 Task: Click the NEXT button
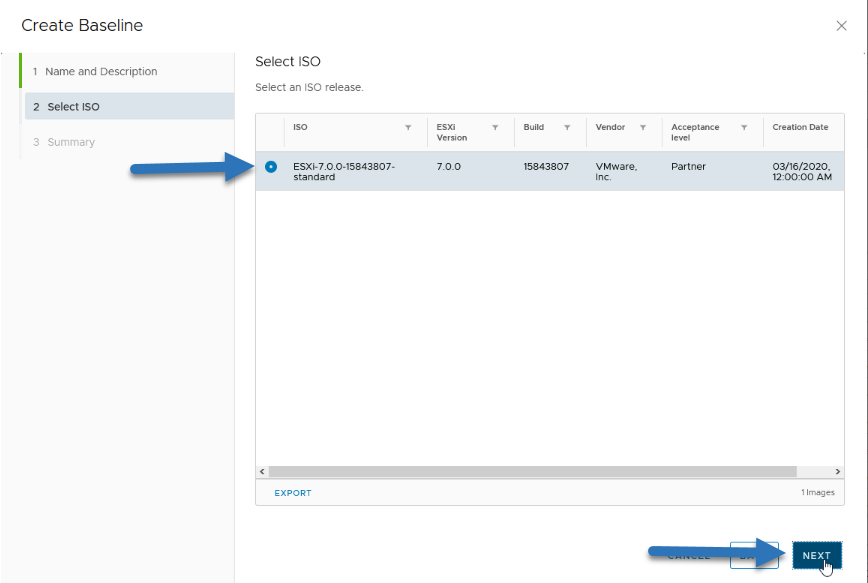coord(817,555)
